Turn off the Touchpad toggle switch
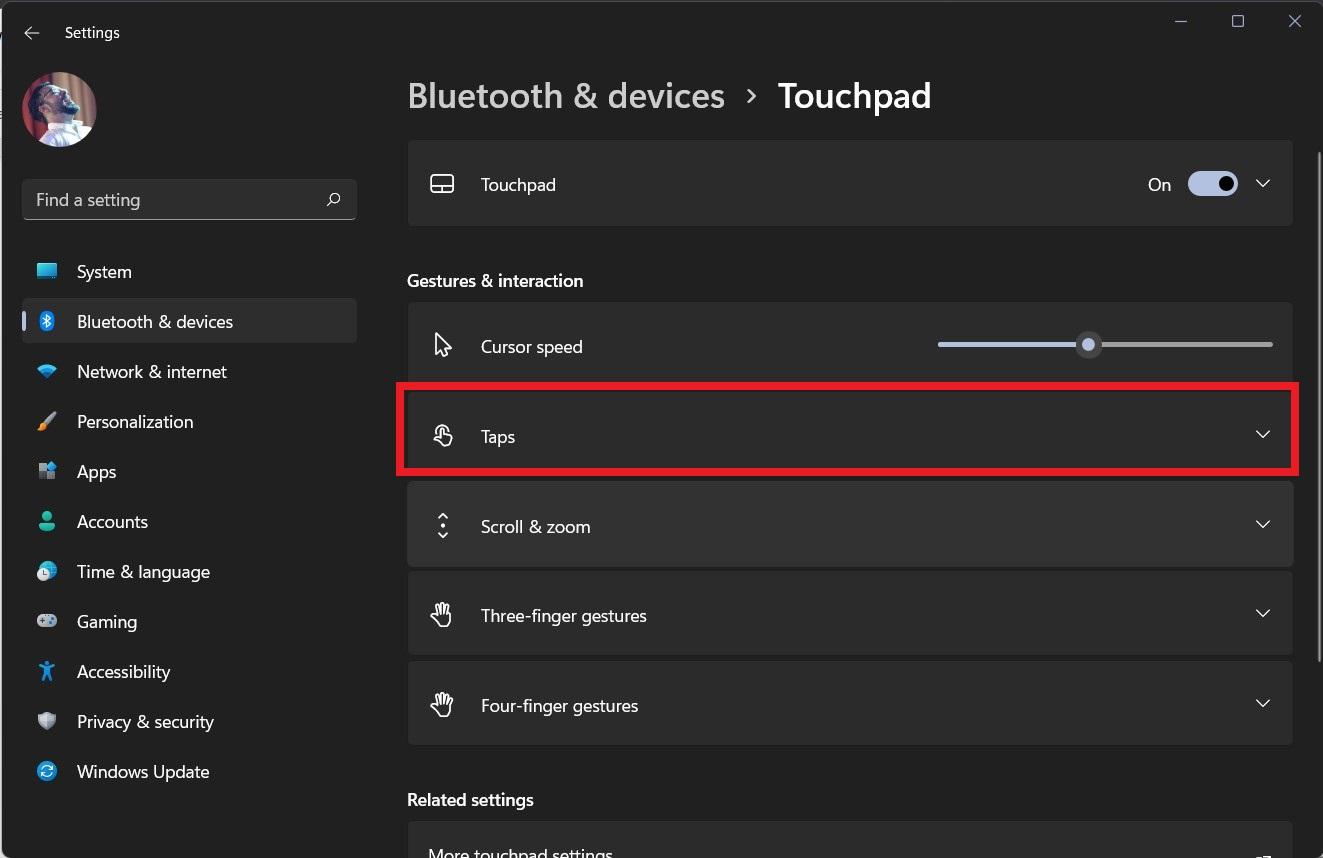The height and width of the screenshot is (858, 1323). tap(1212, 184)
